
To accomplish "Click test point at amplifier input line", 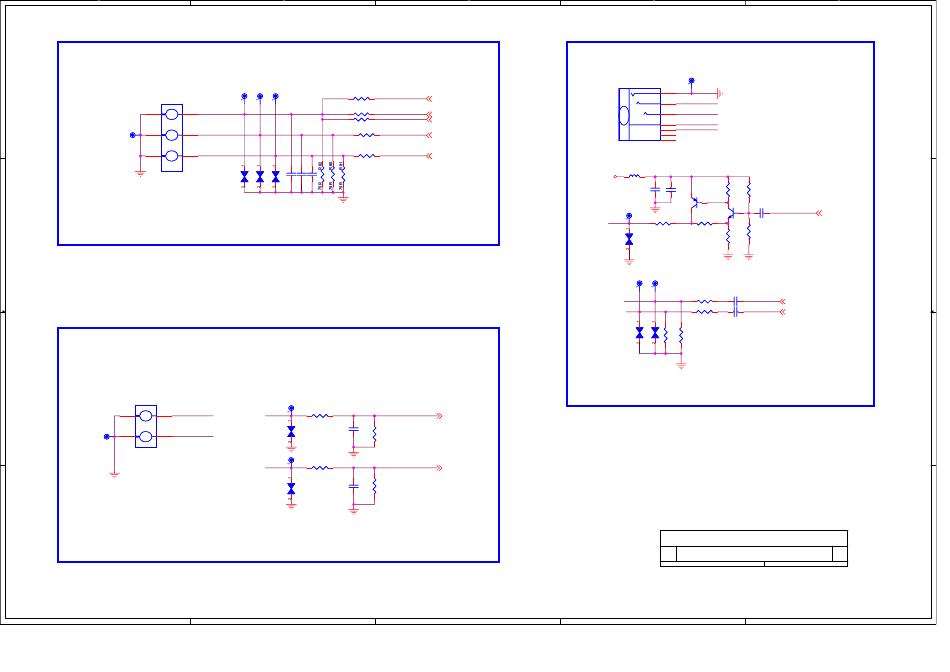I will click(x=629, y=216).
